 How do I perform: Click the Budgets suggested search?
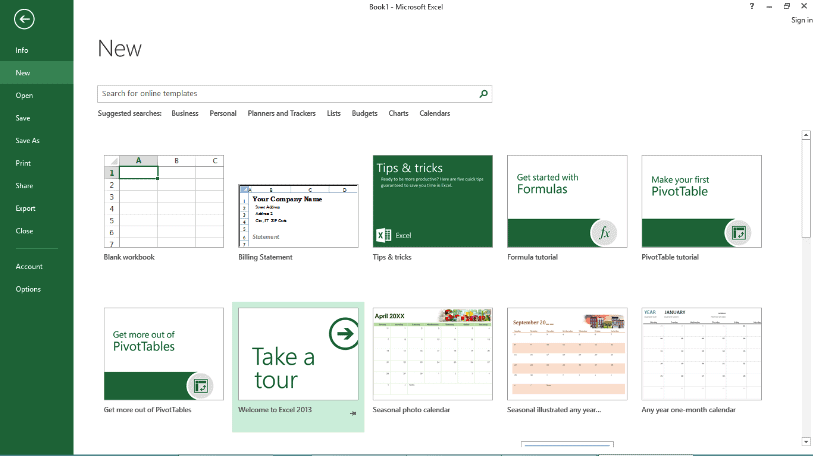pyautogui.click(x=365, y=113)
